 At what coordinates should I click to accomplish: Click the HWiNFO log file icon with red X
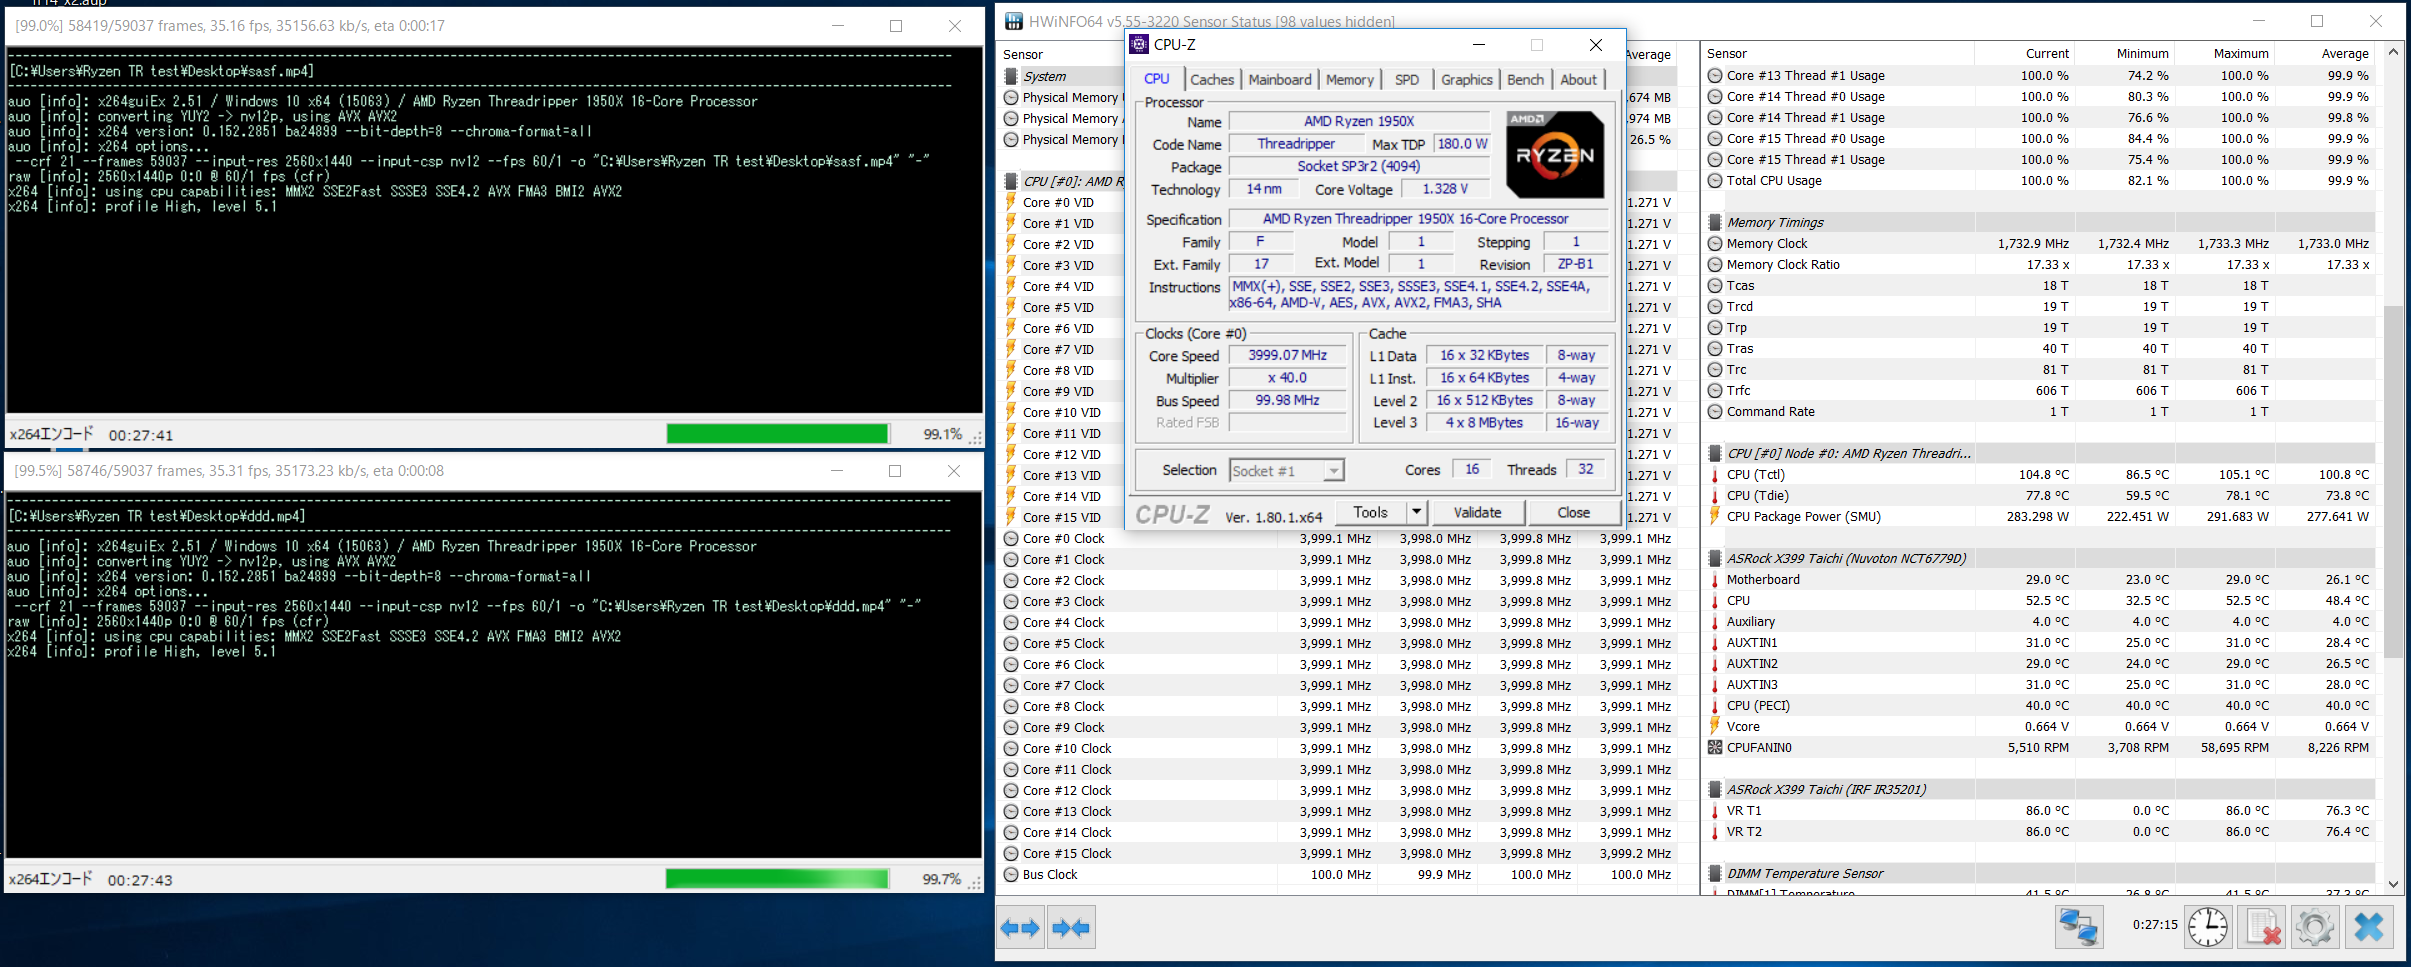click(2262, 926)
